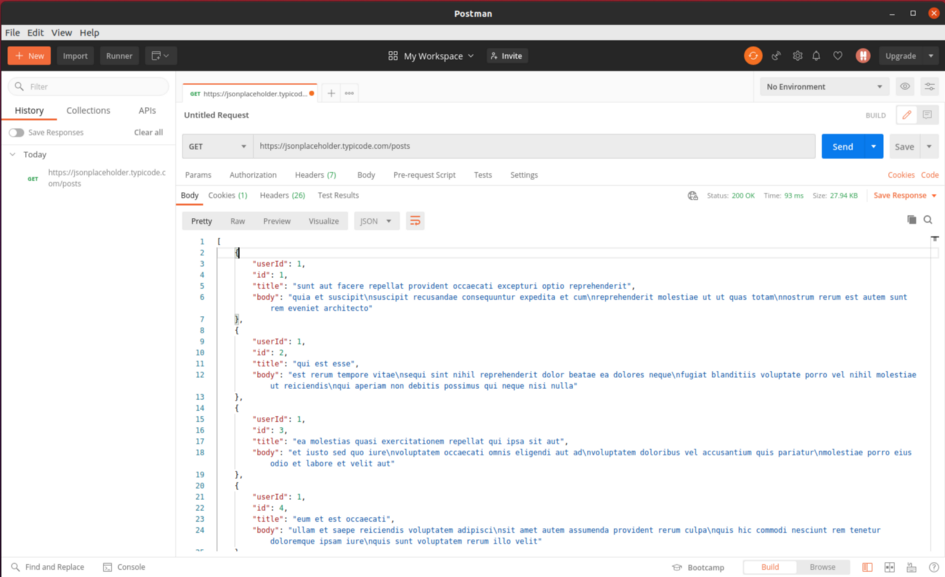Search the response with magnifier icon

point(928,219)
